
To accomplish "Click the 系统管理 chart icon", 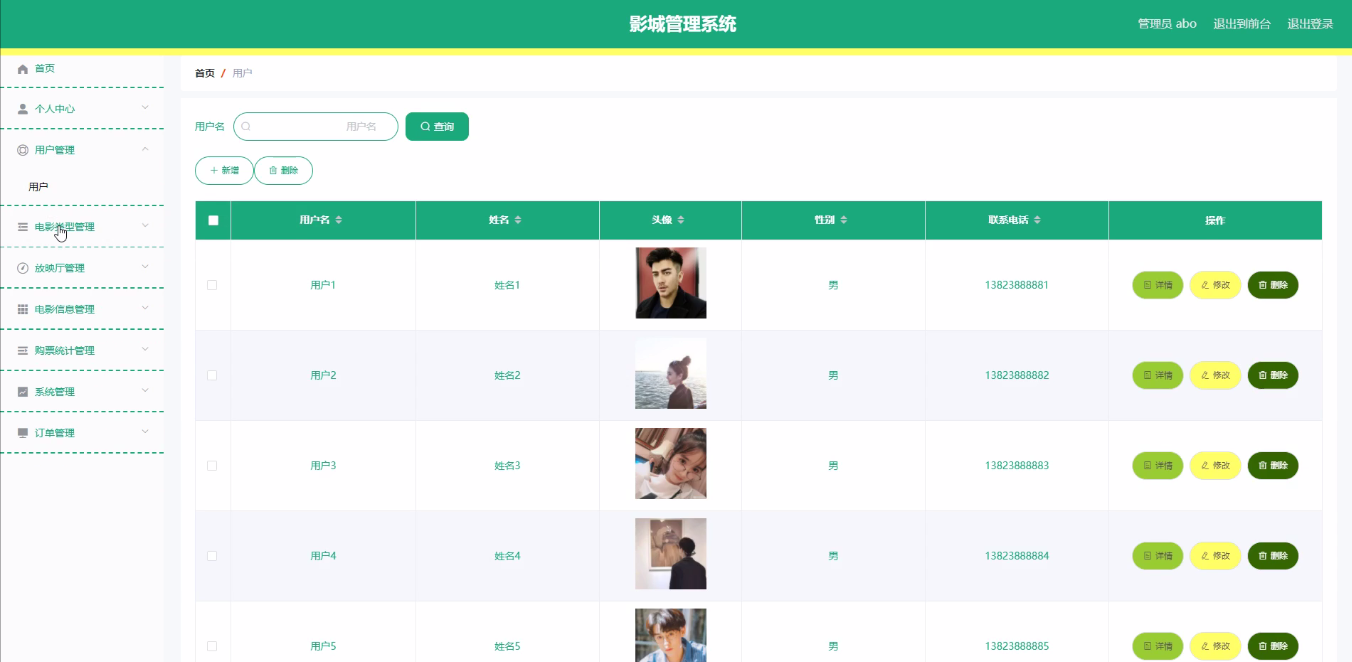I will point(23,392).
